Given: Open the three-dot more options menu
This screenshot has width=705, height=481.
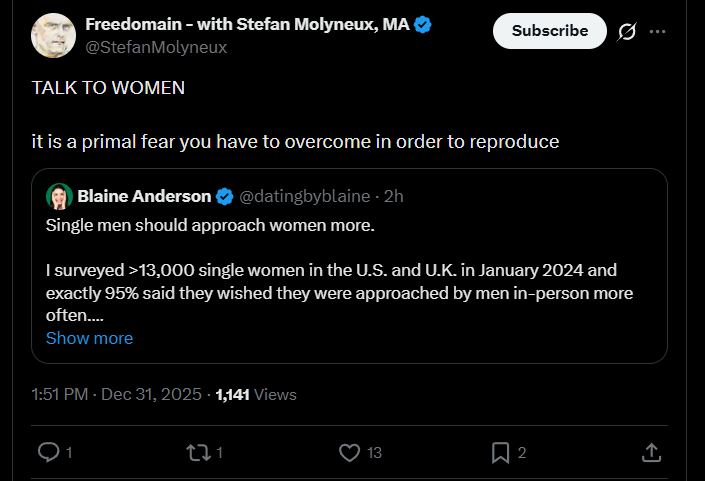Looking at the screenshot, I should coord(657,31).
